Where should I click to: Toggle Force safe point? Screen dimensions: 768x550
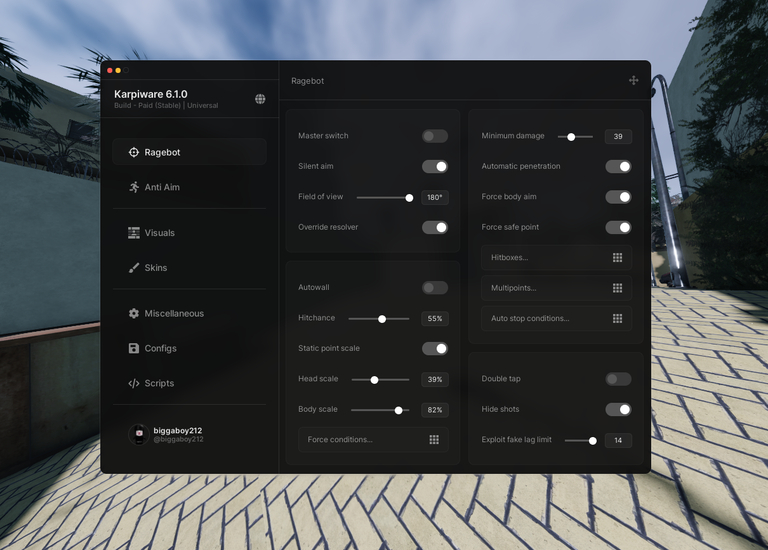tap(618, 227)
